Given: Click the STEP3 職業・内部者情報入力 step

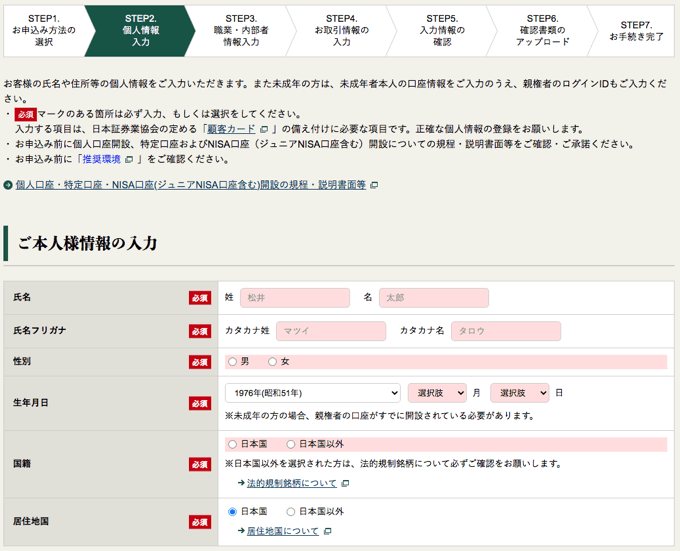Looking at the screenshot, I should pos(241,31).
